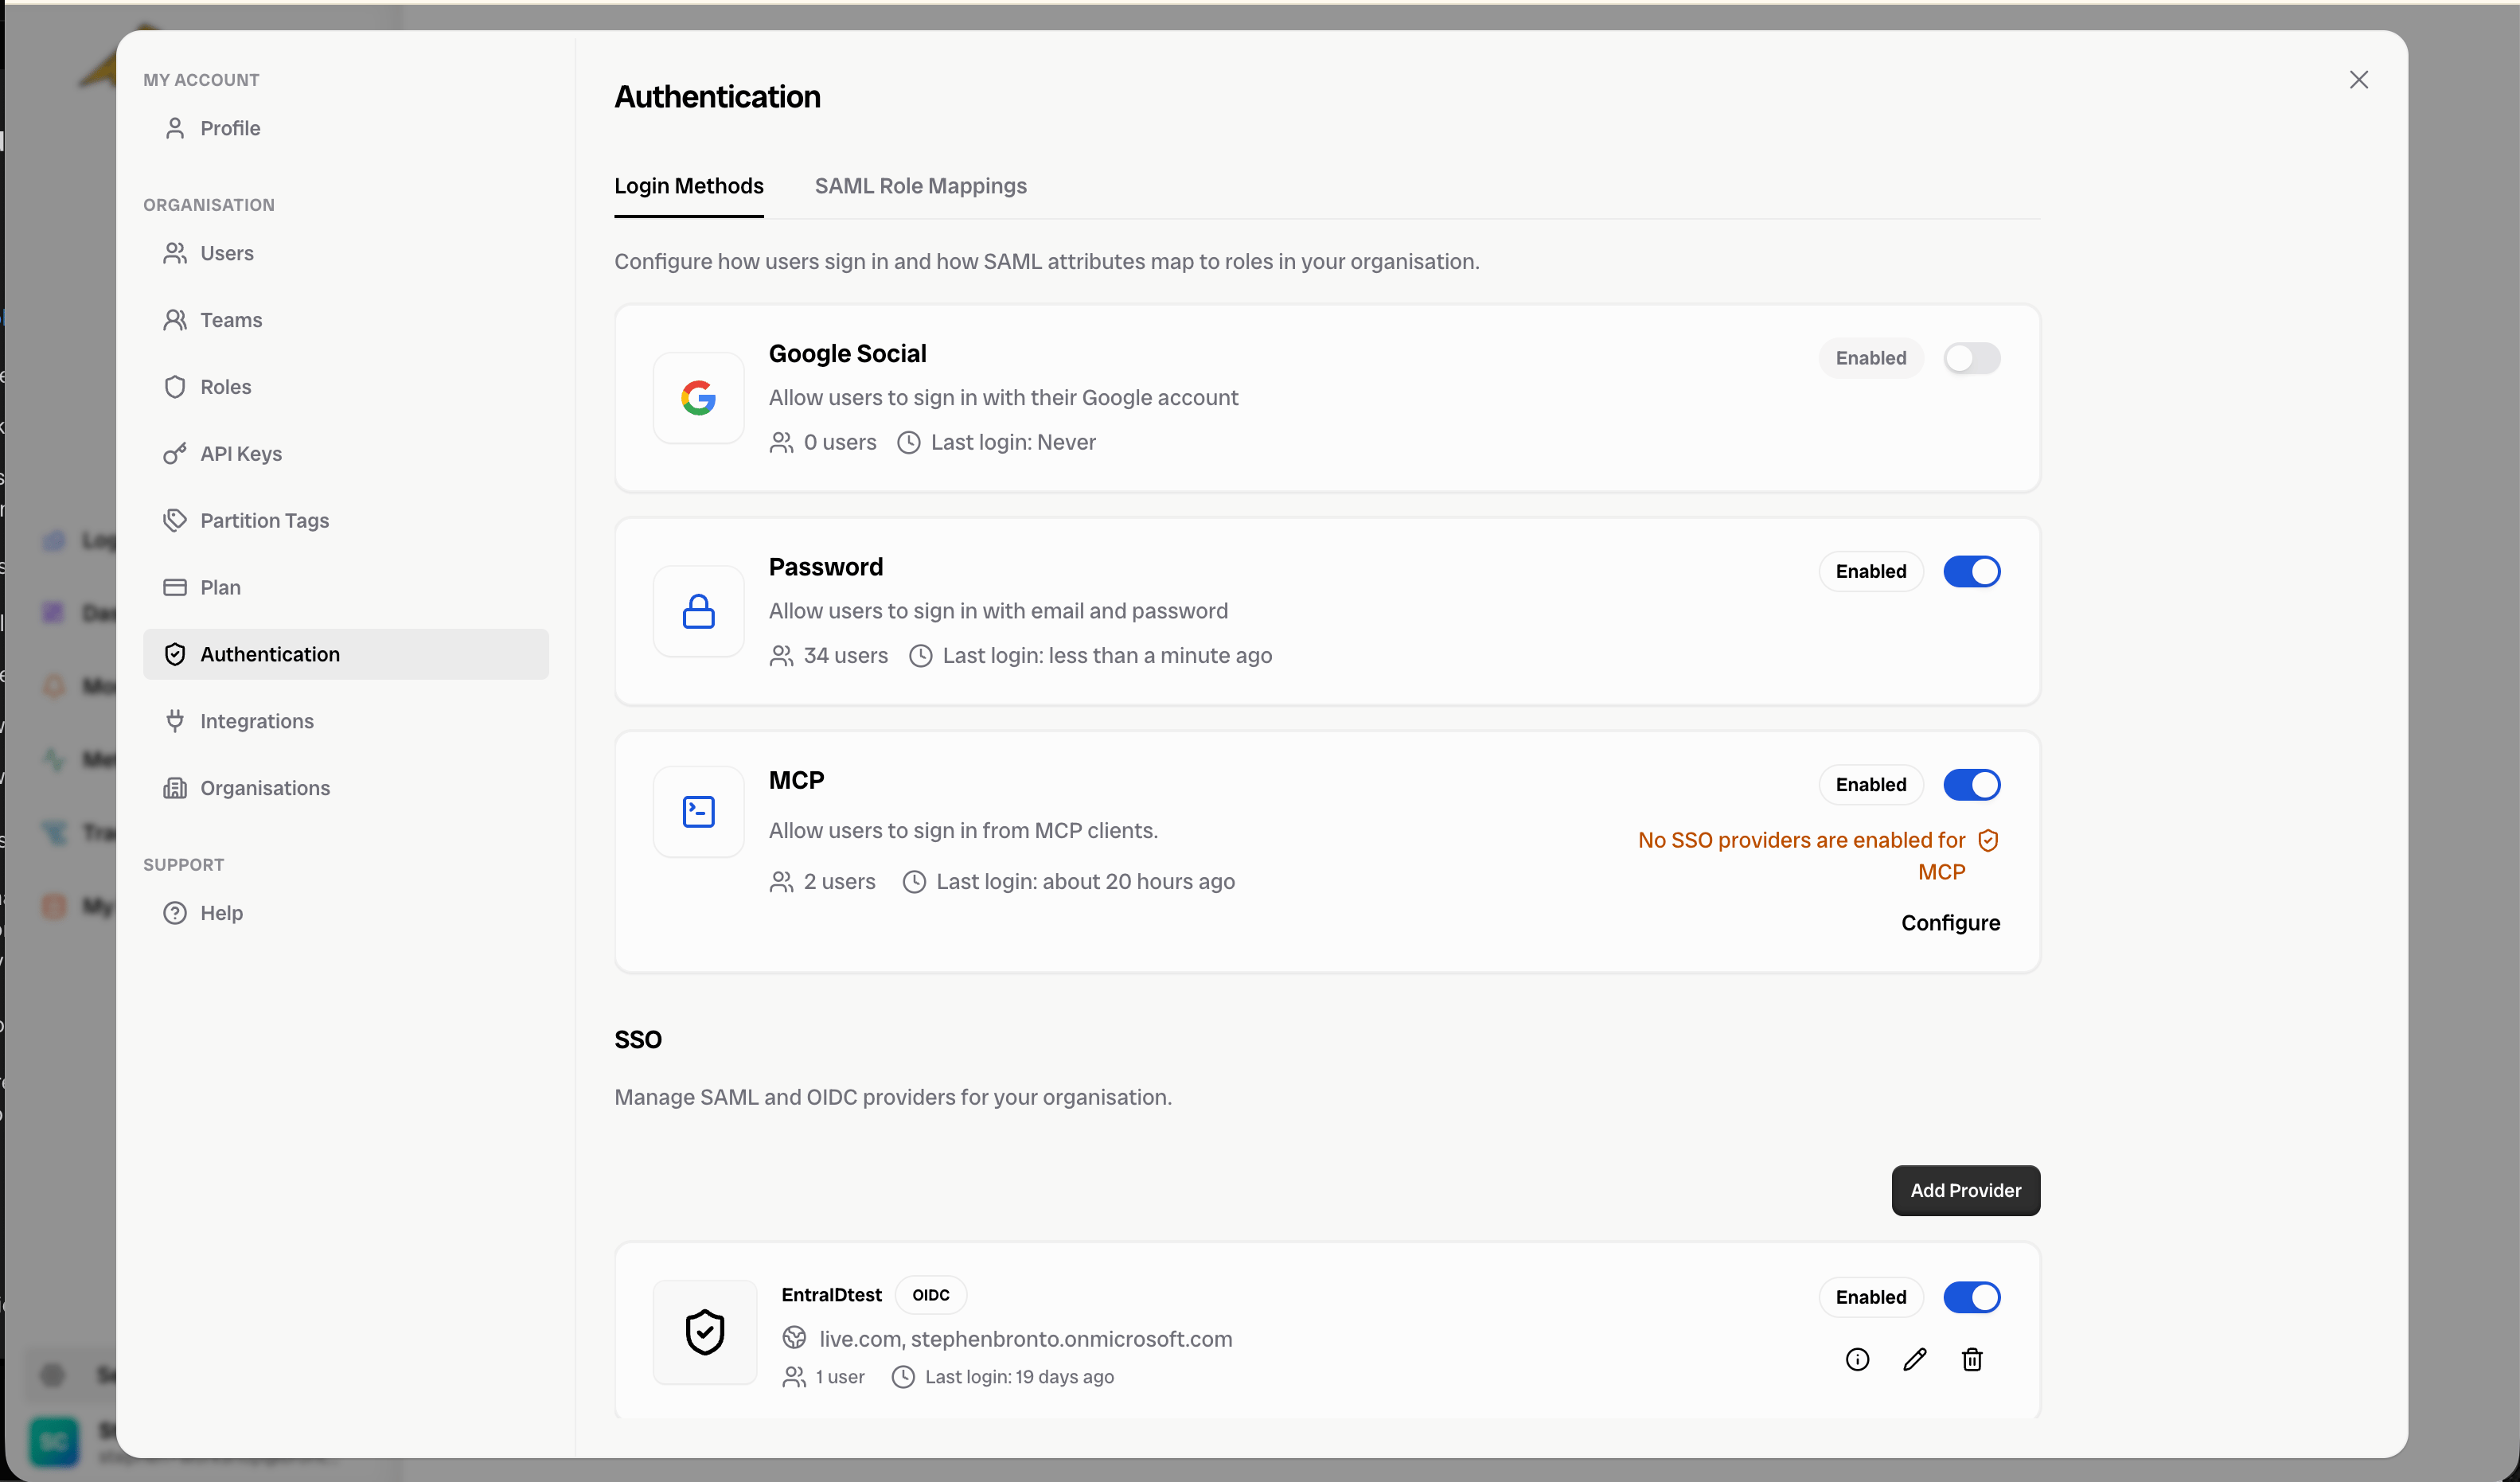Open the Integrations section
Image resolution: width=2520 pixels, height=1482 pixels.
(x=345, y=721)
